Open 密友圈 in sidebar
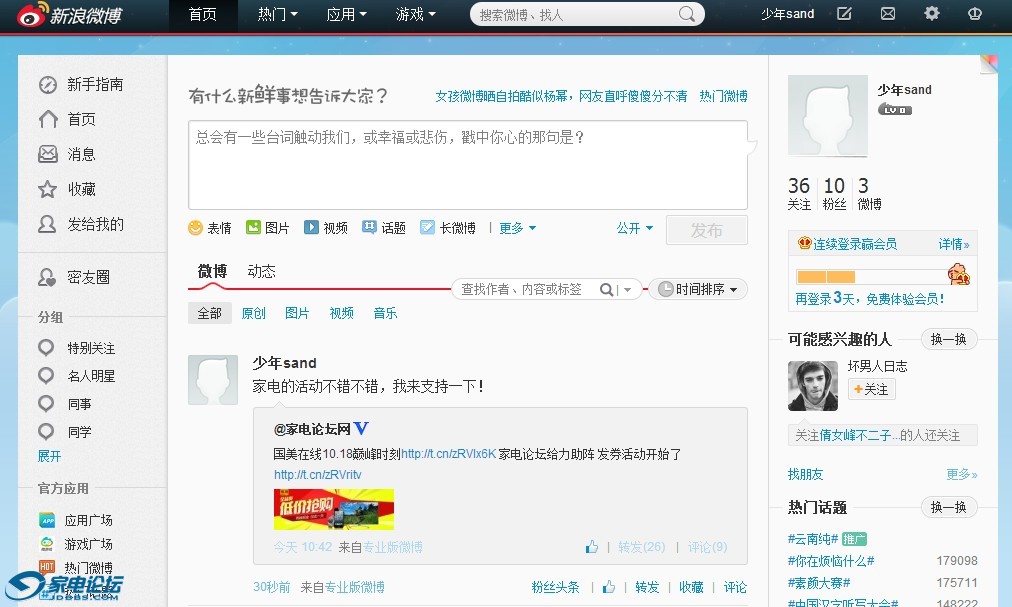Screen dimensions: 1012x607 point(74,278)
